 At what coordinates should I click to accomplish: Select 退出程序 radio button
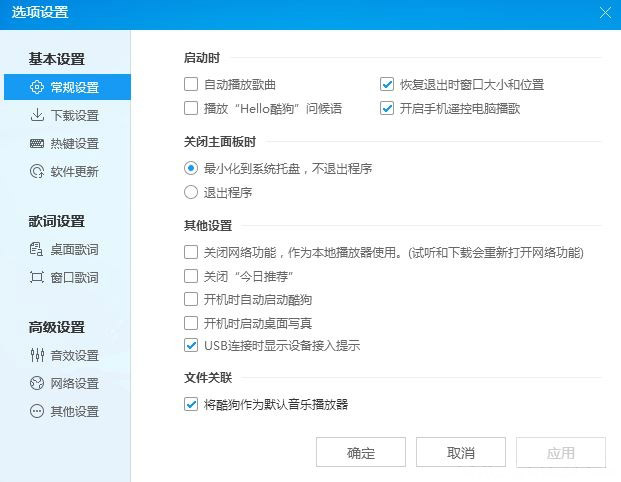(x=191, y=192)
